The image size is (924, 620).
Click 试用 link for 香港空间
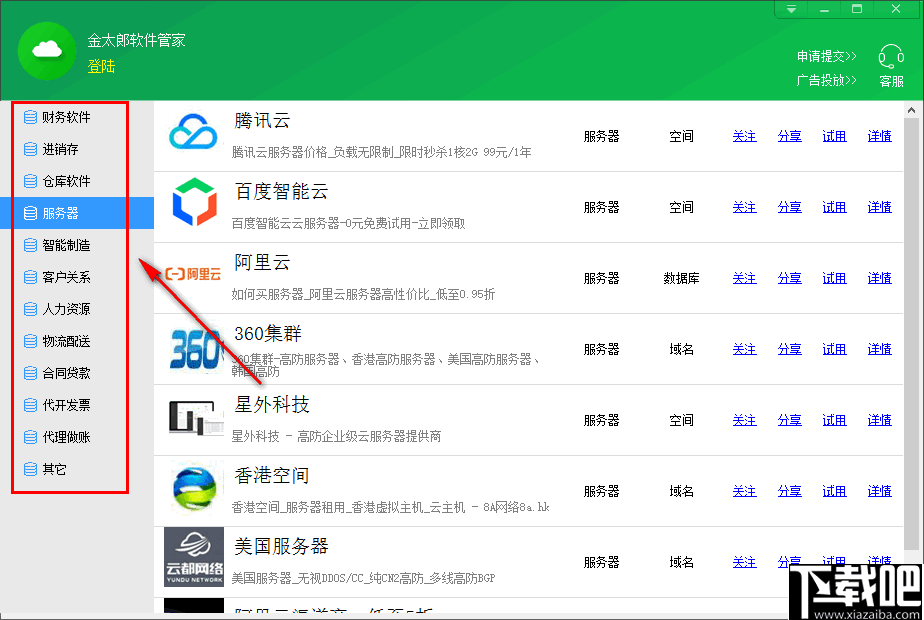834,491
